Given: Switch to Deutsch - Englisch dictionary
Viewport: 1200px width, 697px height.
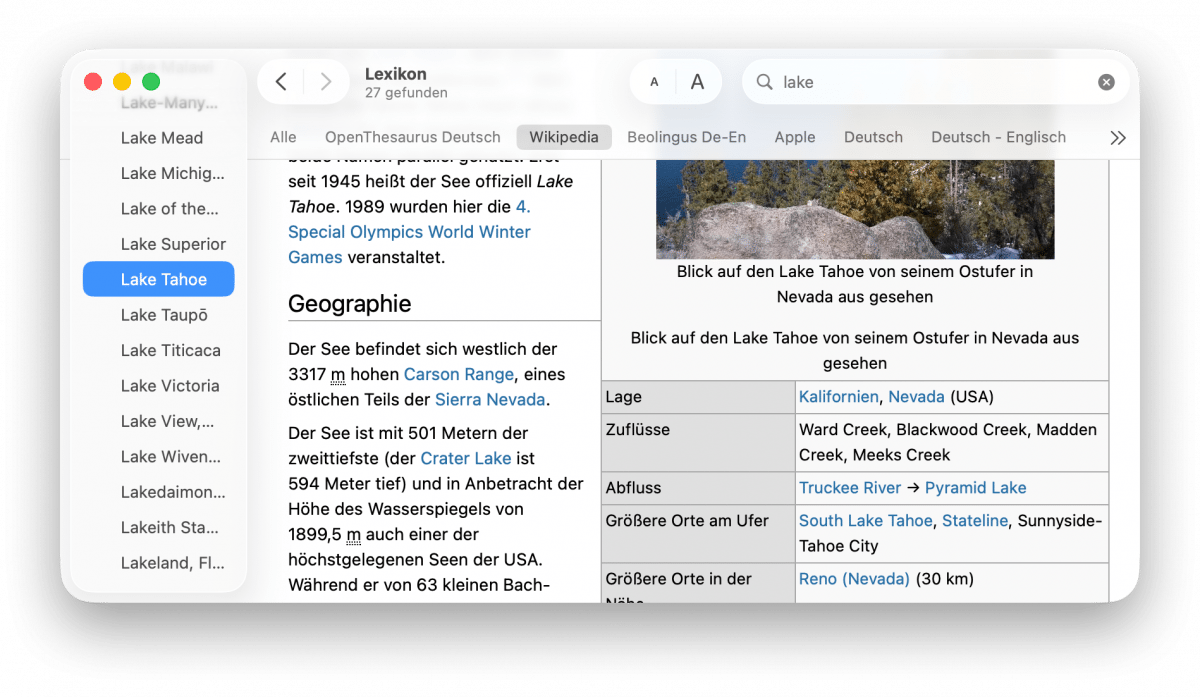Looking at the screenshot, I should click(998, 137).
